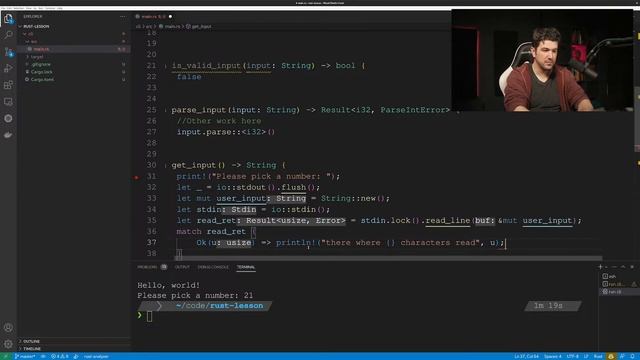Place cursor on line 27 input.parse
Screen dimensions: 640x360
[225, 132]
